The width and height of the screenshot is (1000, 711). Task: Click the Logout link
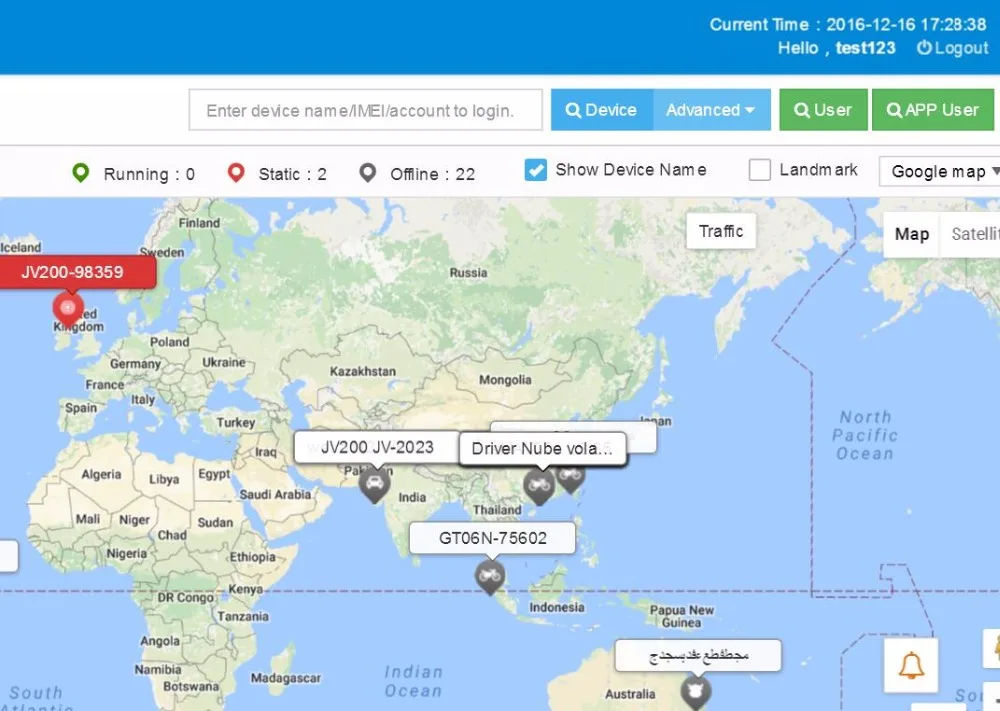[x=952, y=47]
